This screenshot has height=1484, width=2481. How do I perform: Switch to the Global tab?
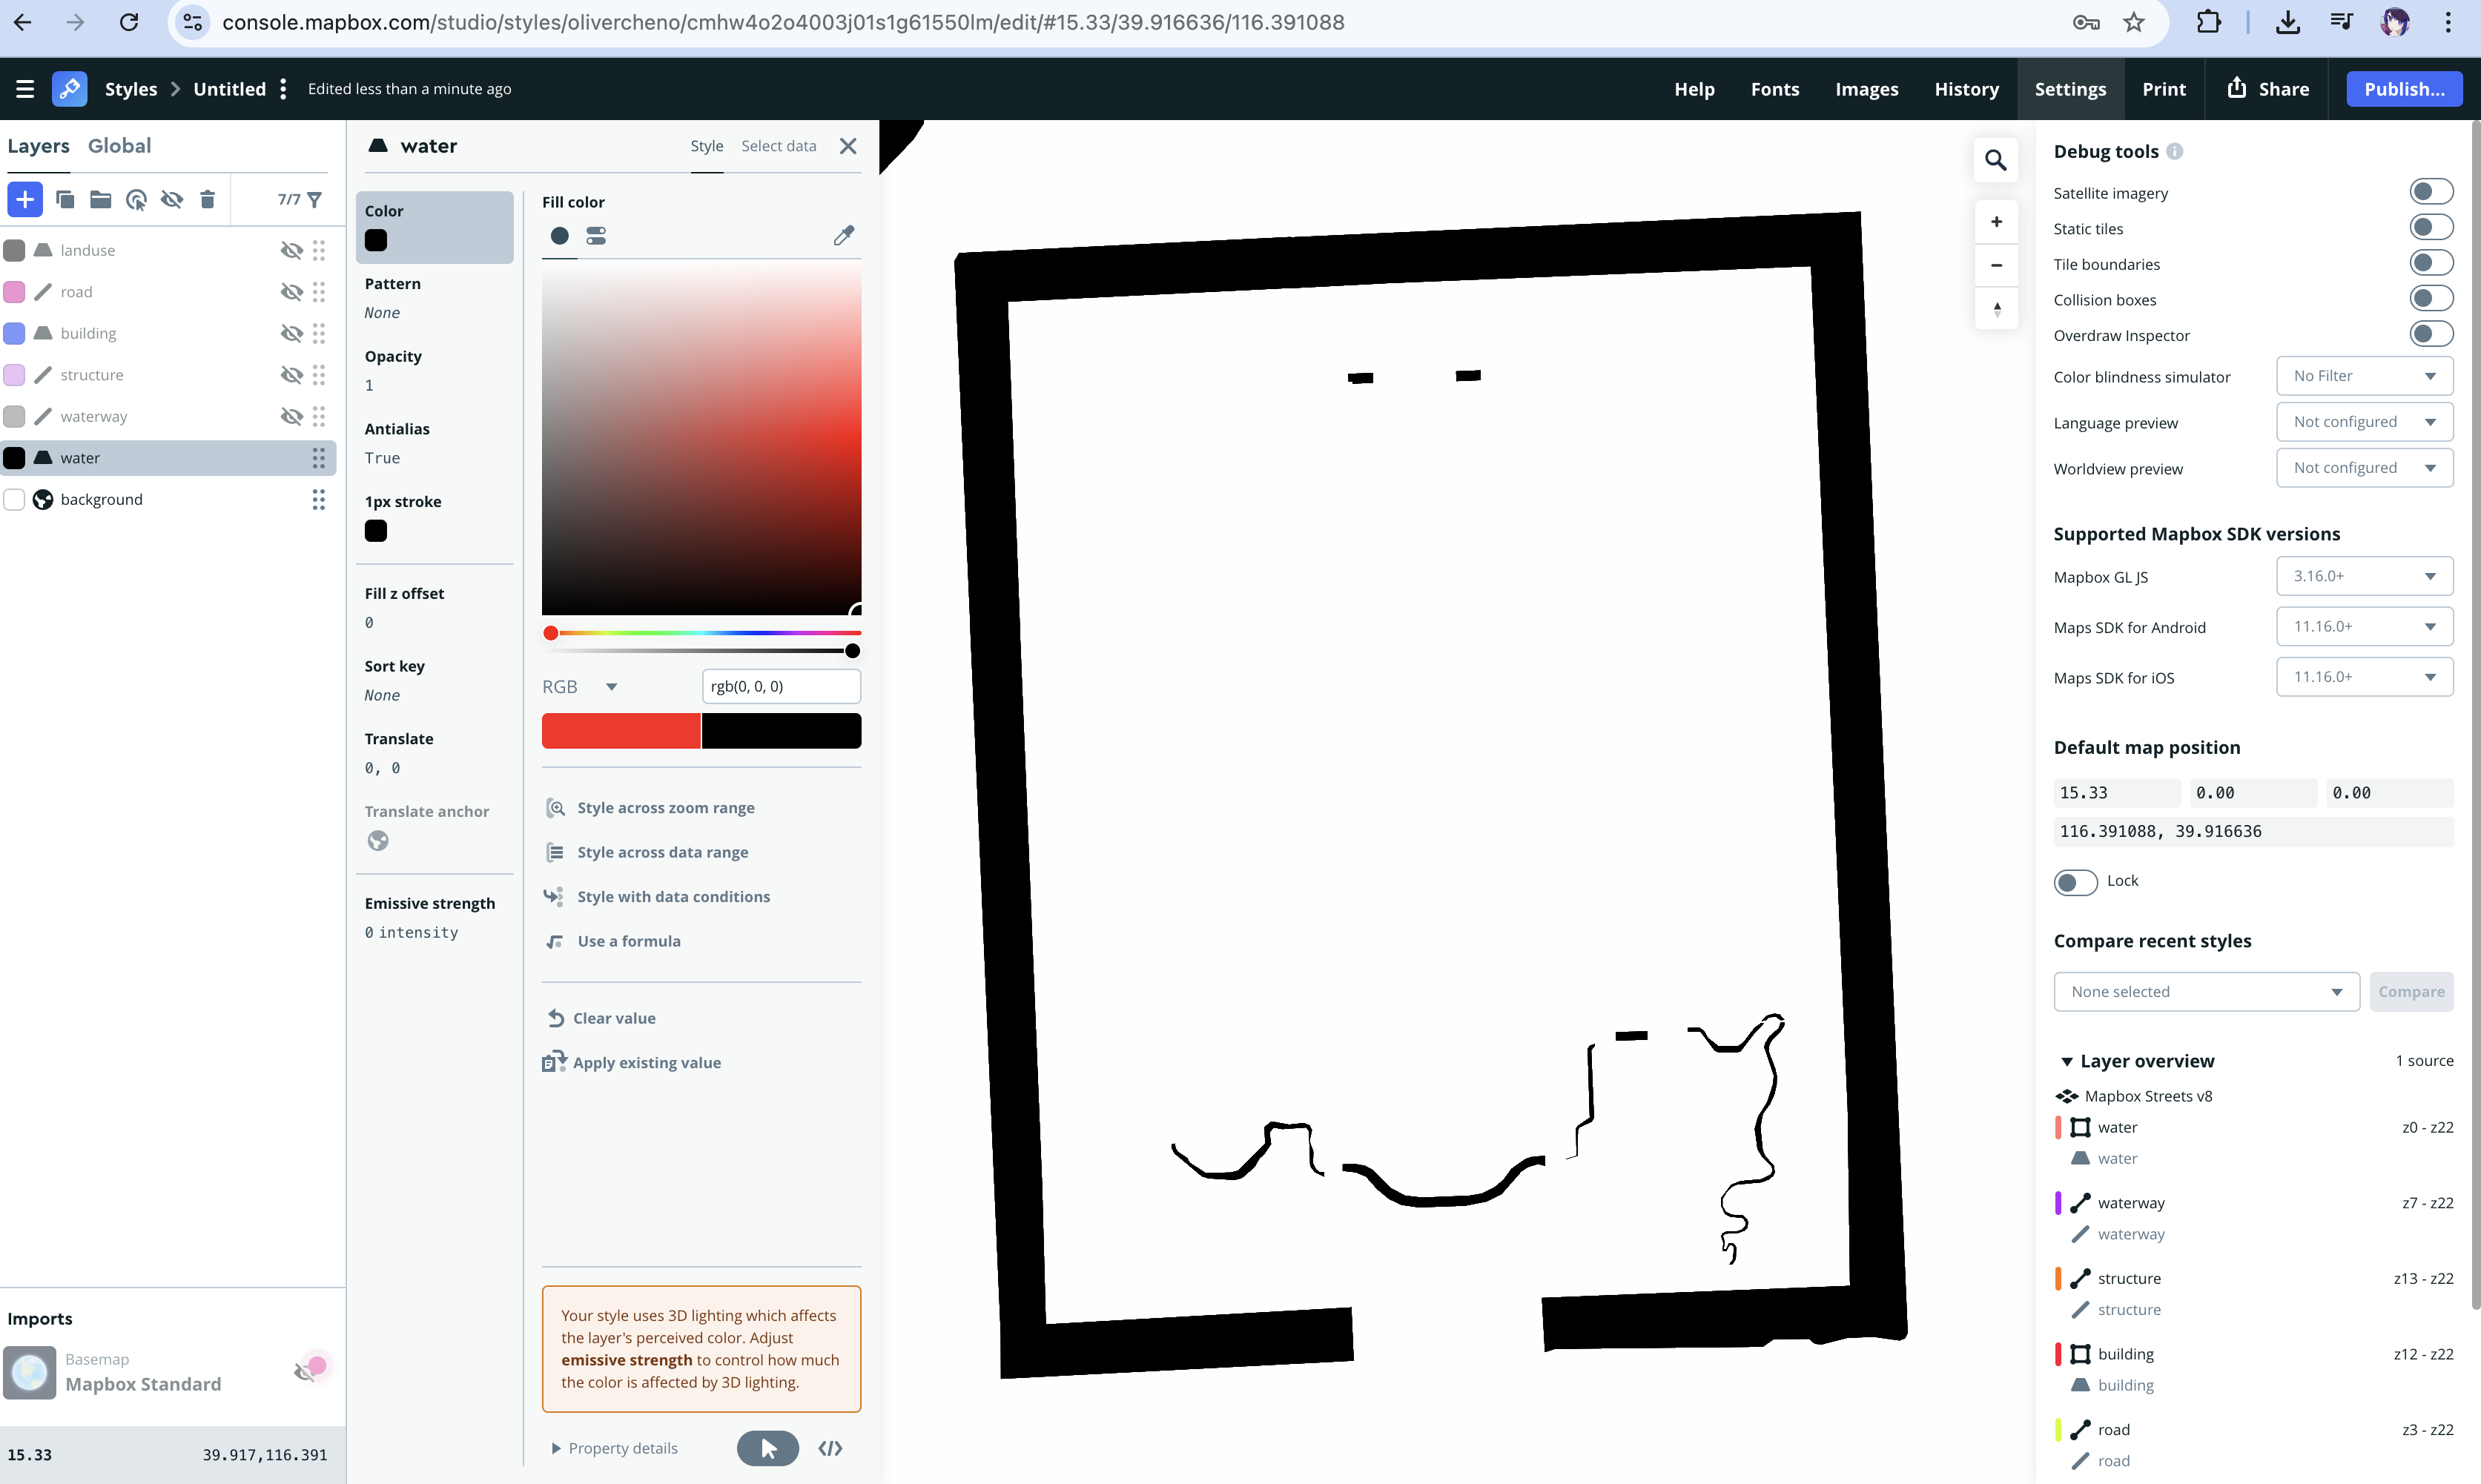tap(119, 146)
